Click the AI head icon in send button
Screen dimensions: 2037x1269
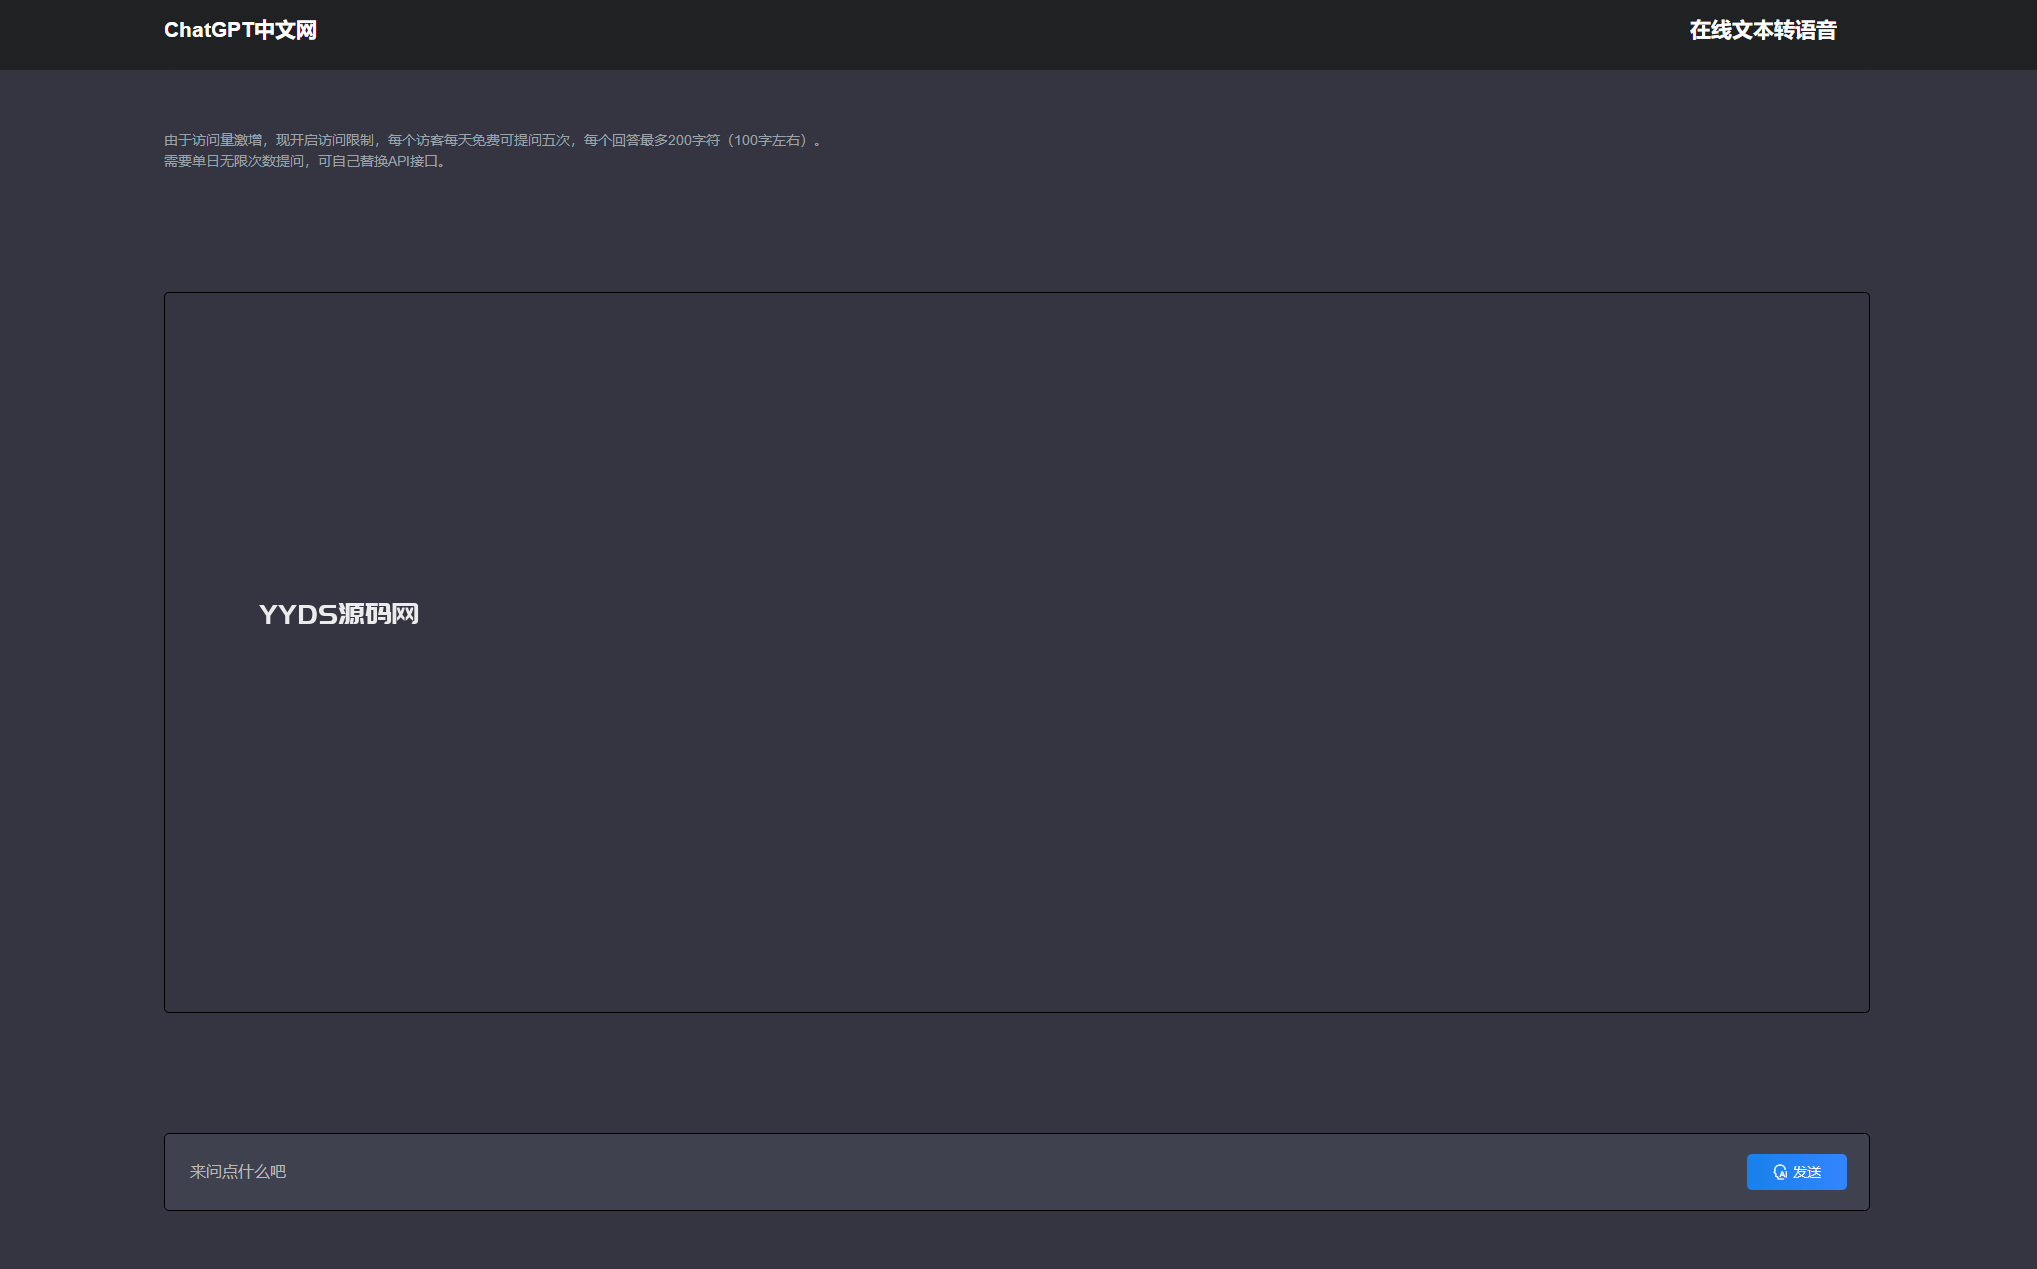1780,1172
